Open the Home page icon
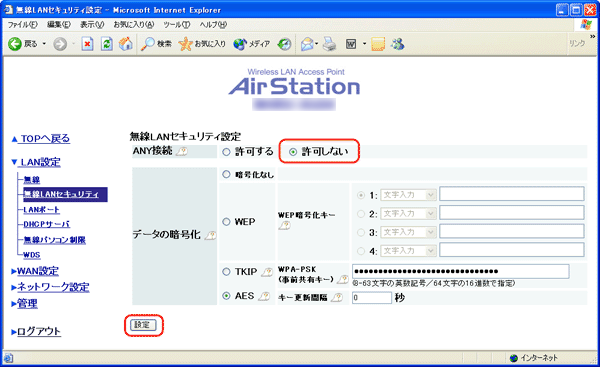 (125, 44)
